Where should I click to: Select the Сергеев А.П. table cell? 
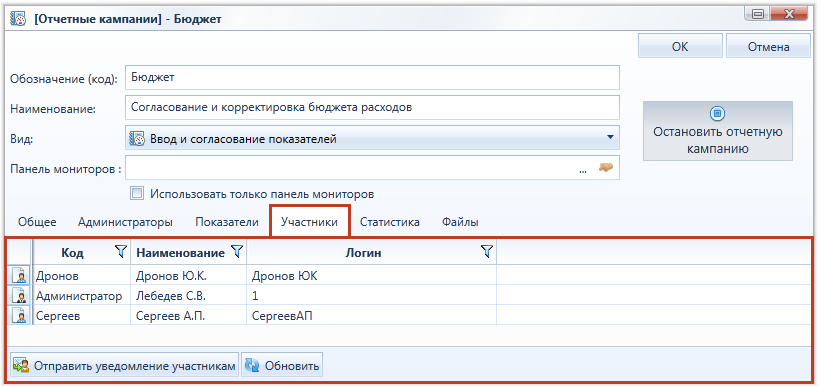pos(188,316)
